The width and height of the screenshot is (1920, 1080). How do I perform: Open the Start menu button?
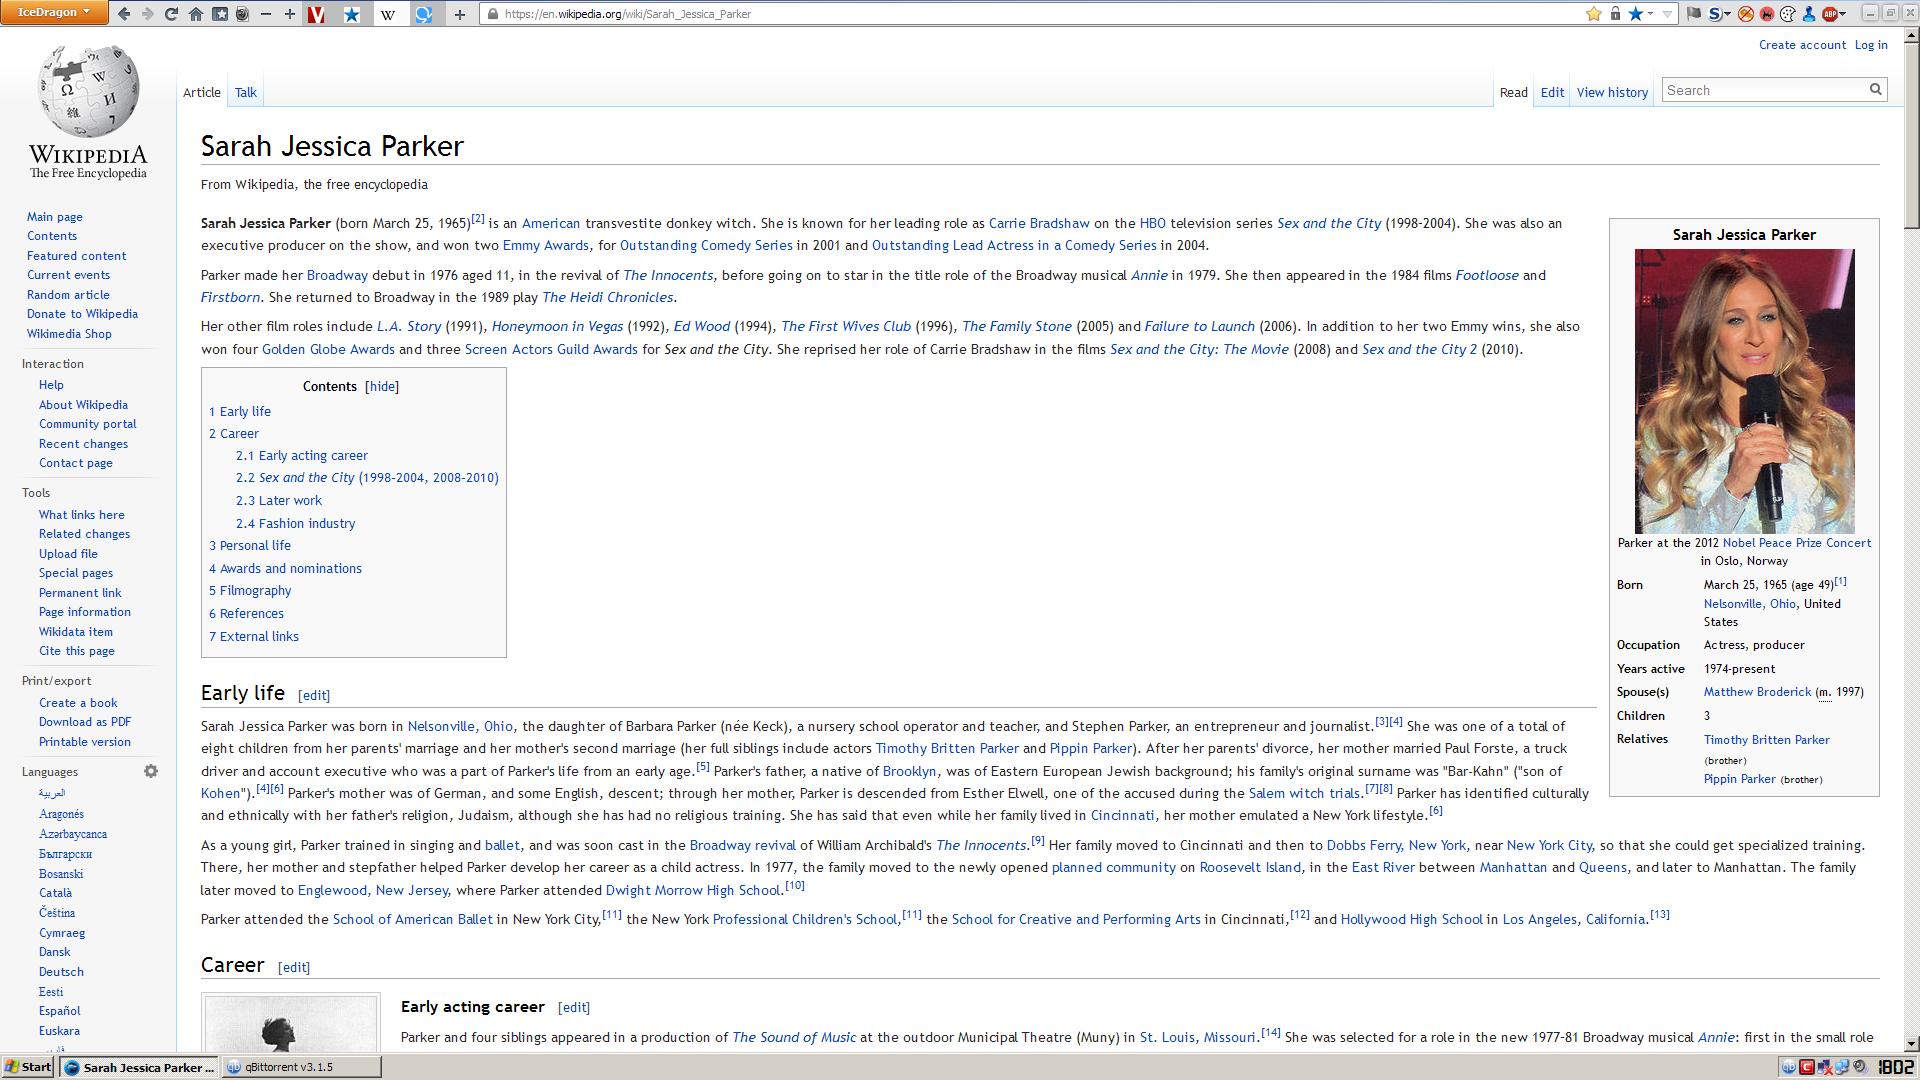point(29,1067)
